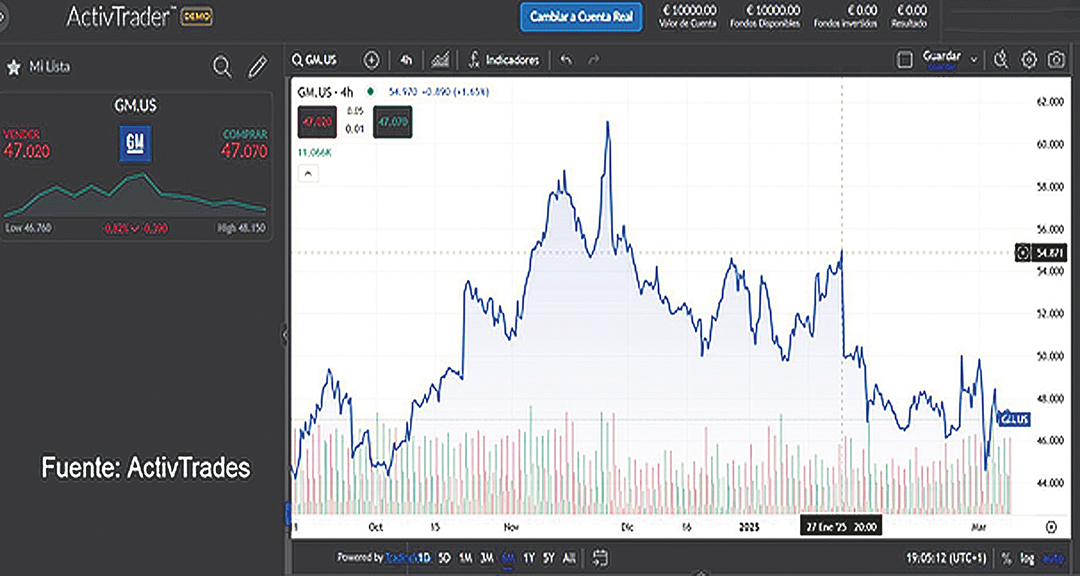Take a chart snapshot with the camera icon
1080x576 pixels.
click(x=1056, y=60)
